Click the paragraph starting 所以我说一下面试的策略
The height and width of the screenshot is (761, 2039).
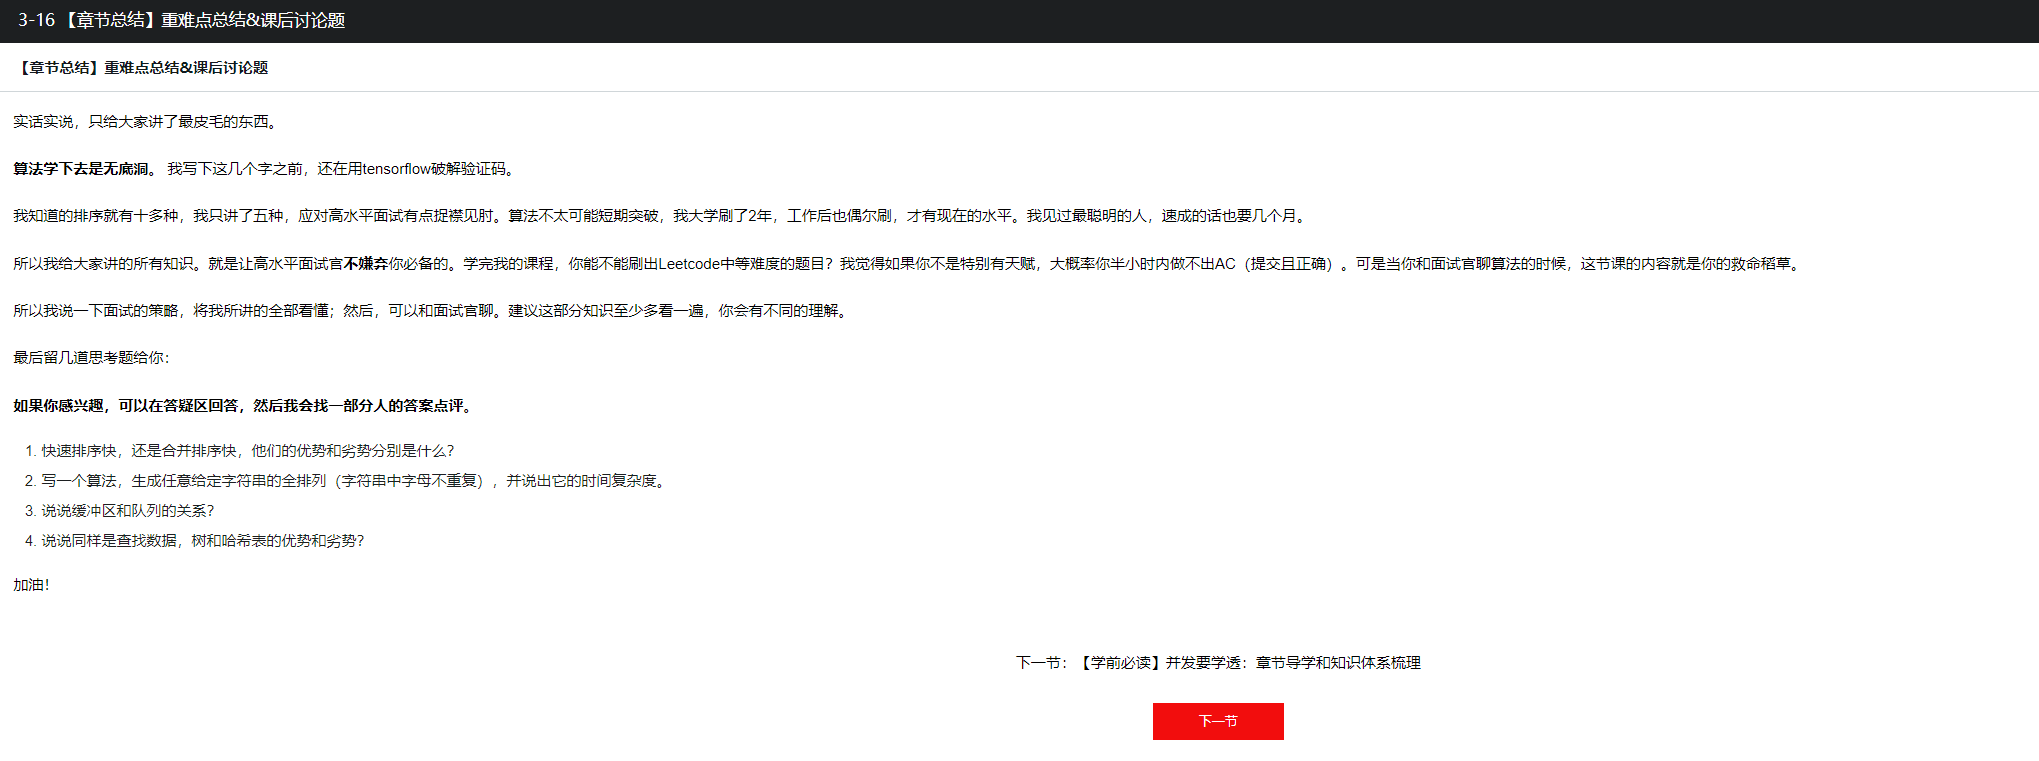(432, 311)
